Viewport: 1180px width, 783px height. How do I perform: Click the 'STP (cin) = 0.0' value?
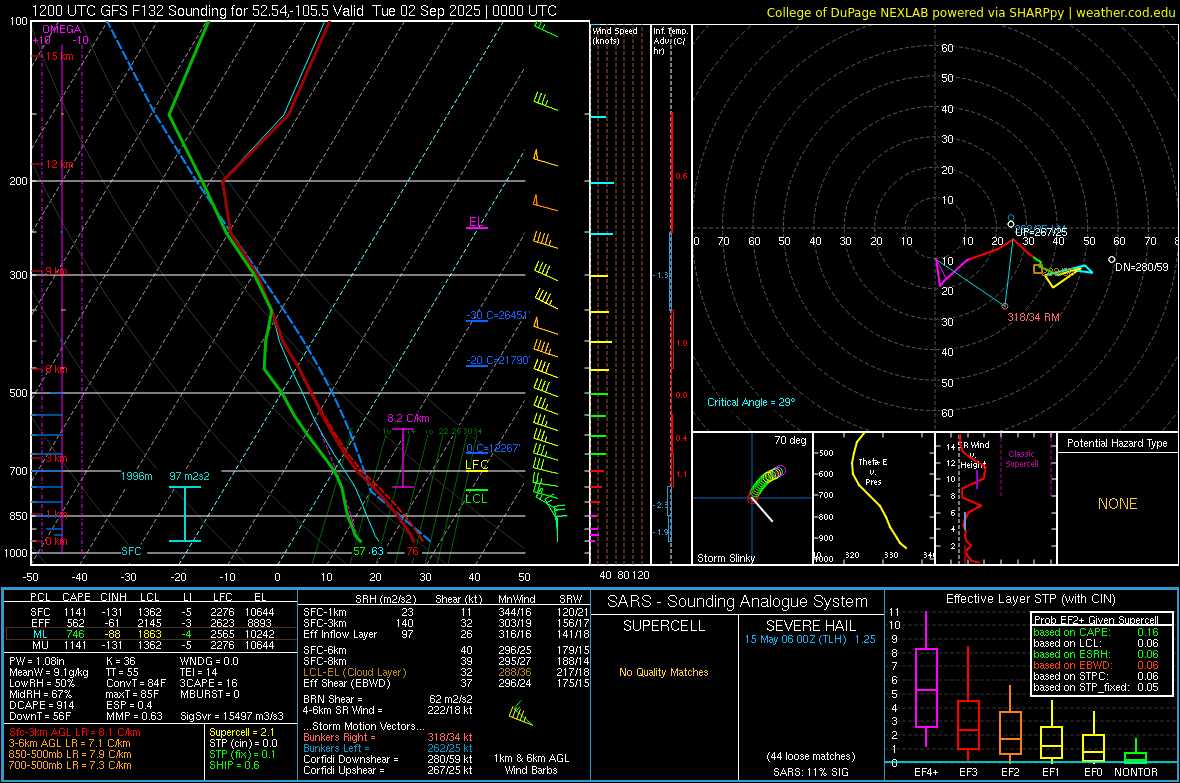point(243,743)
